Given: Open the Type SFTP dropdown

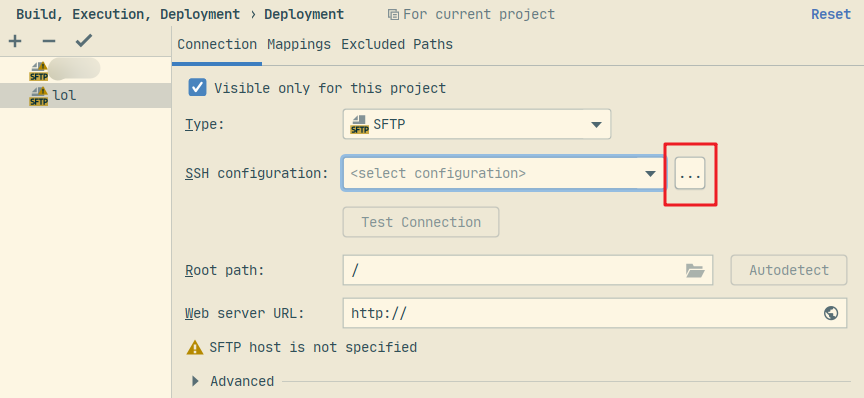Looking at the screenshot, I should 477,124.
